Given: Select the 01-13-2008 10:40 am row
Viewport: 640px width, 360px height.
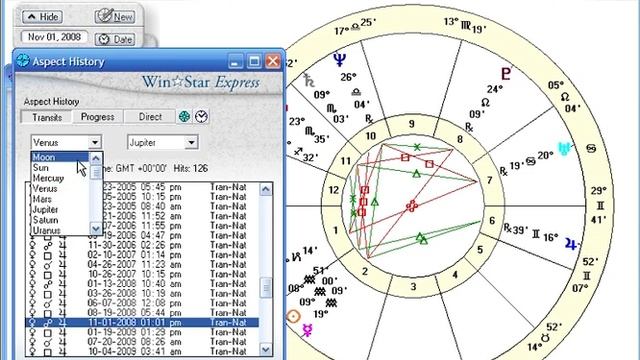Looking at the screenshot, I should click(142, 284).
